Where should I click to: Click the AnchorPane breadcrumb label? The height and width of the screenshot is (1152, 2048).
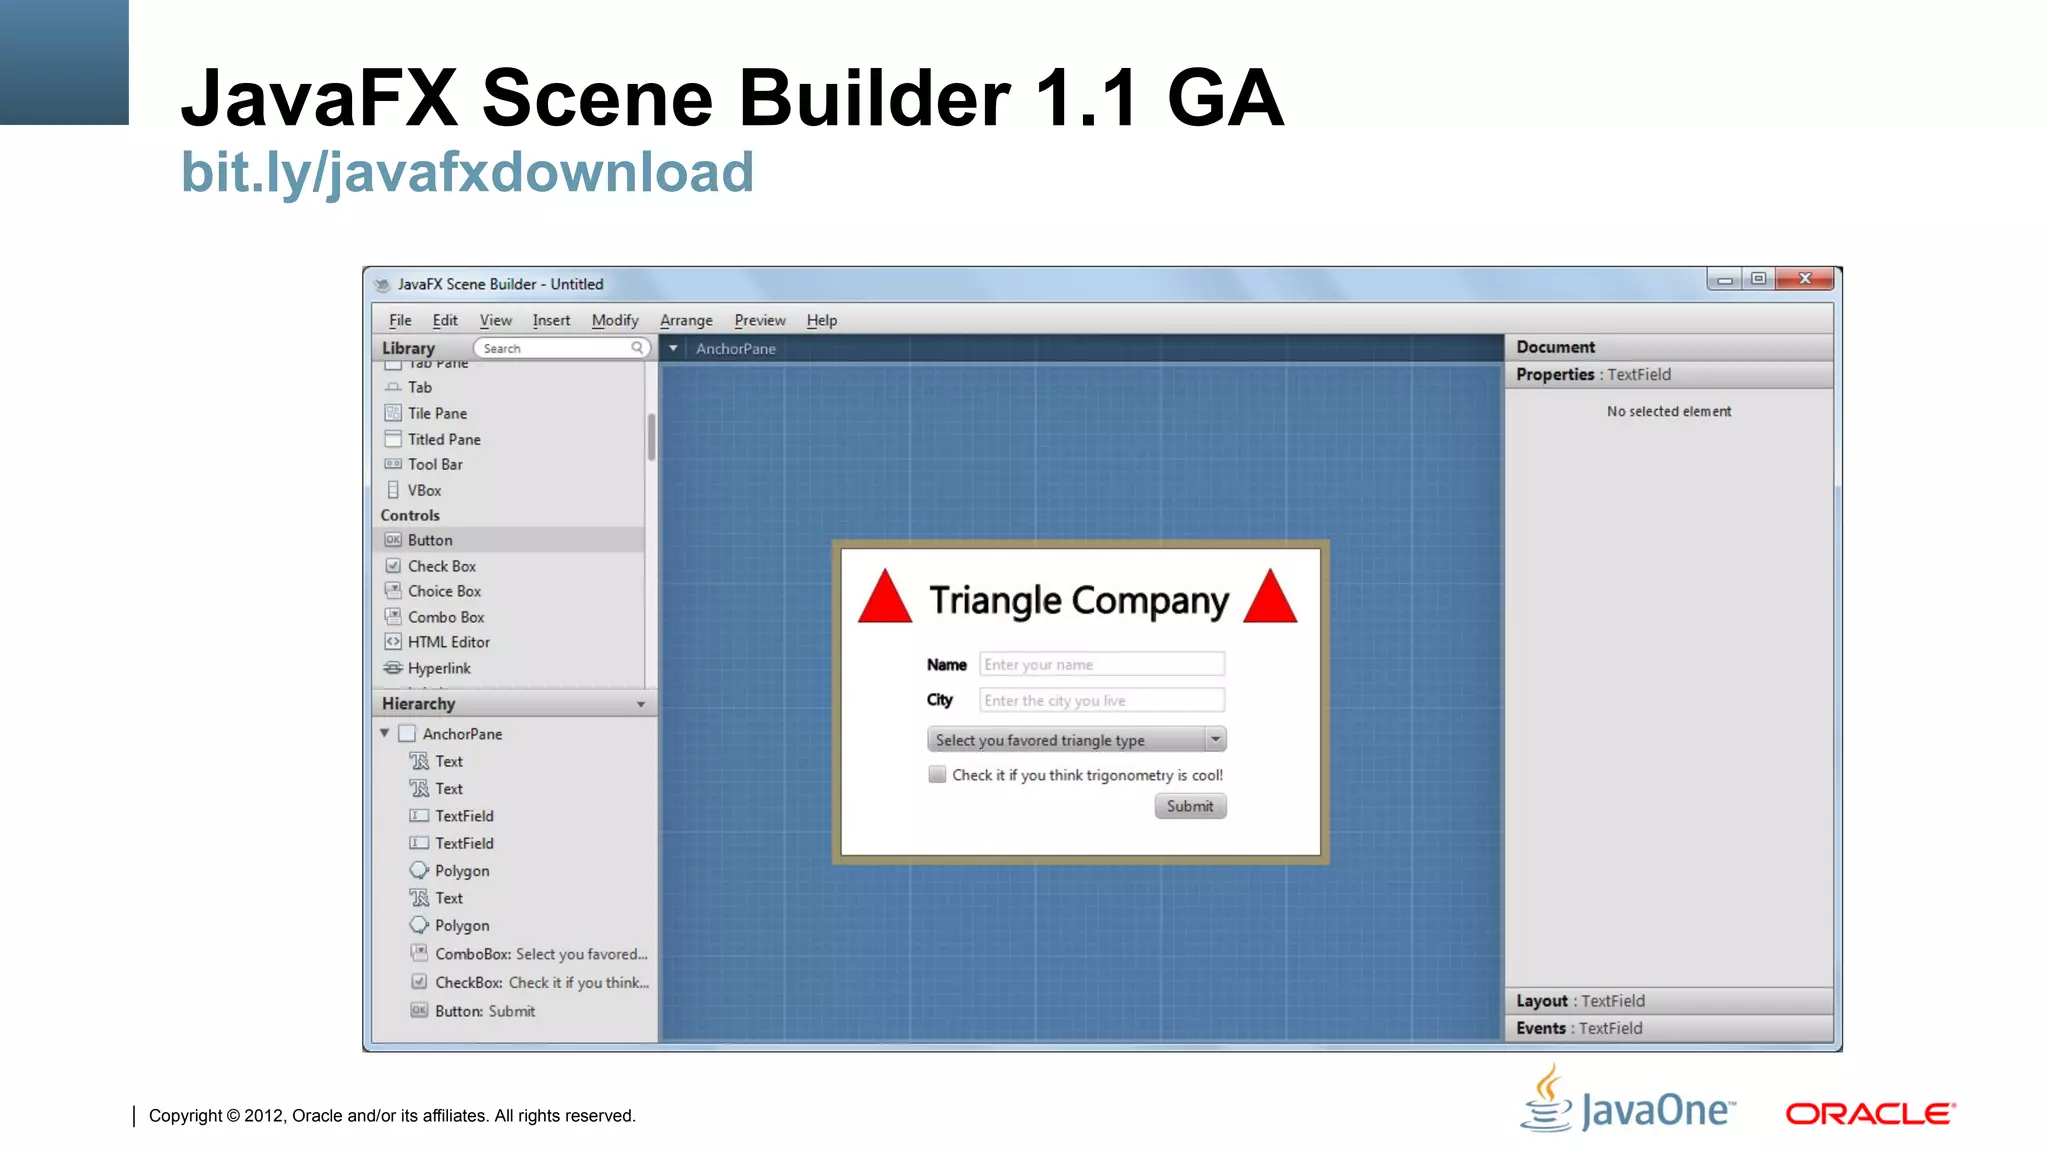point(736,349)
